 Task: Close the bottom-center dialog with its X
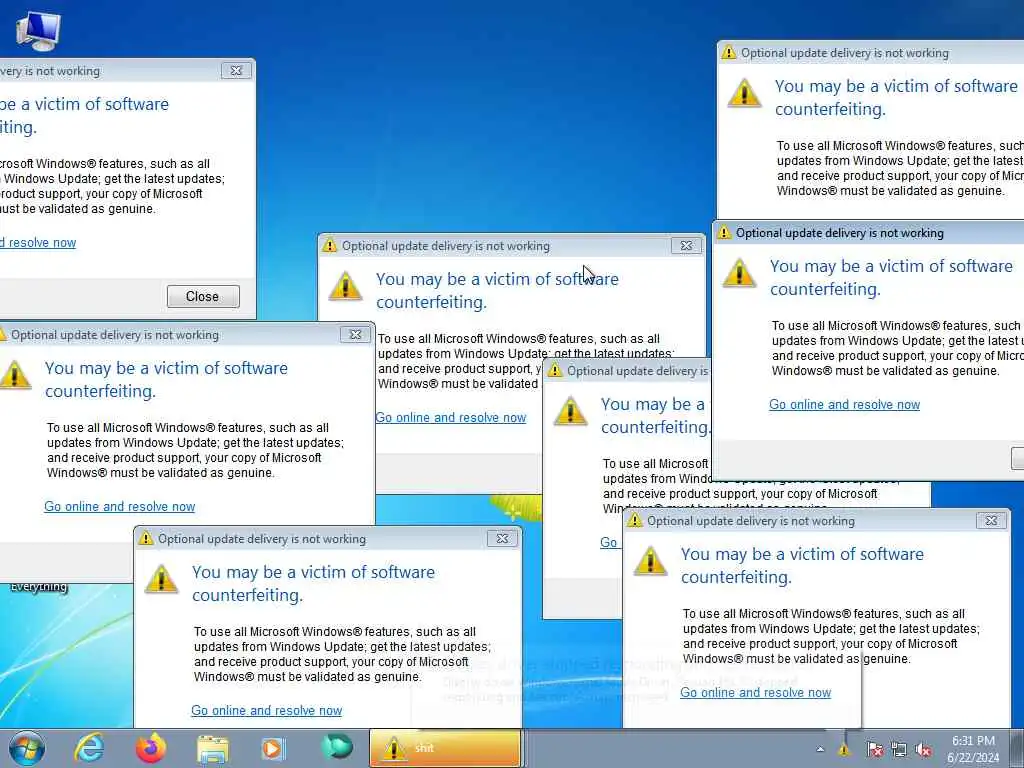pyautogui.click(x=502, y=538)
